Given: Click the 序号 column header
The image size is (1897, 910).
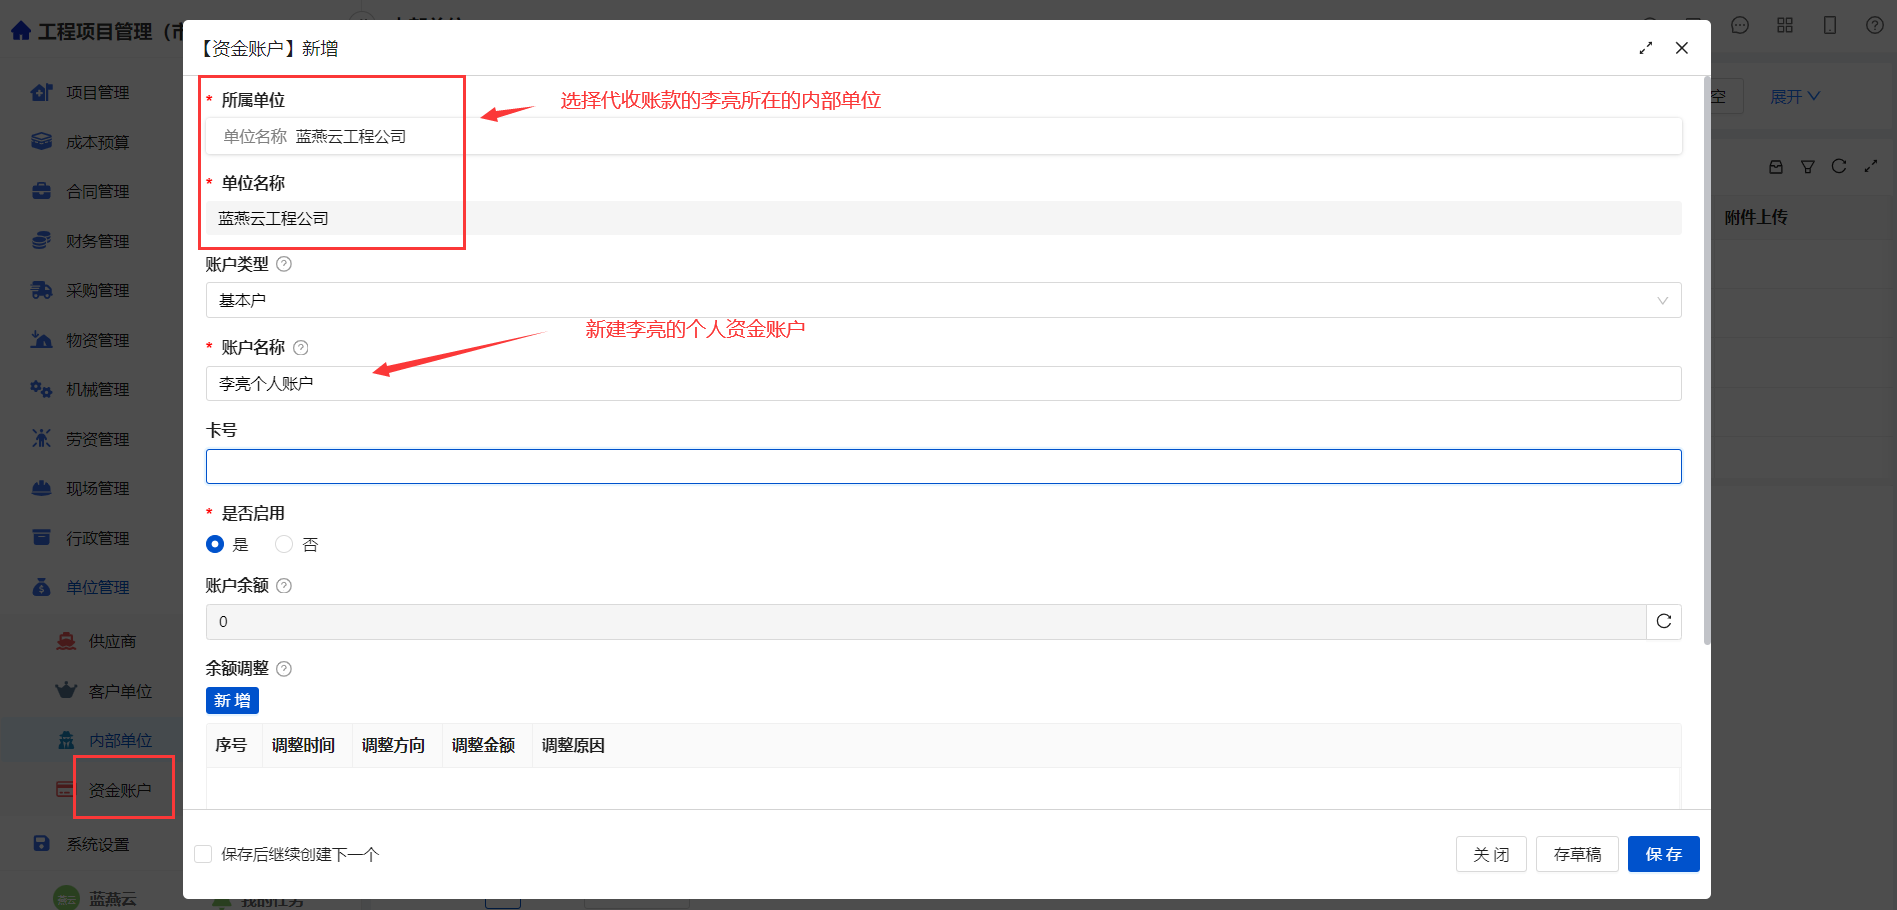Looking at the screenshot, I should pyautogui.click(x=231, y=745).
